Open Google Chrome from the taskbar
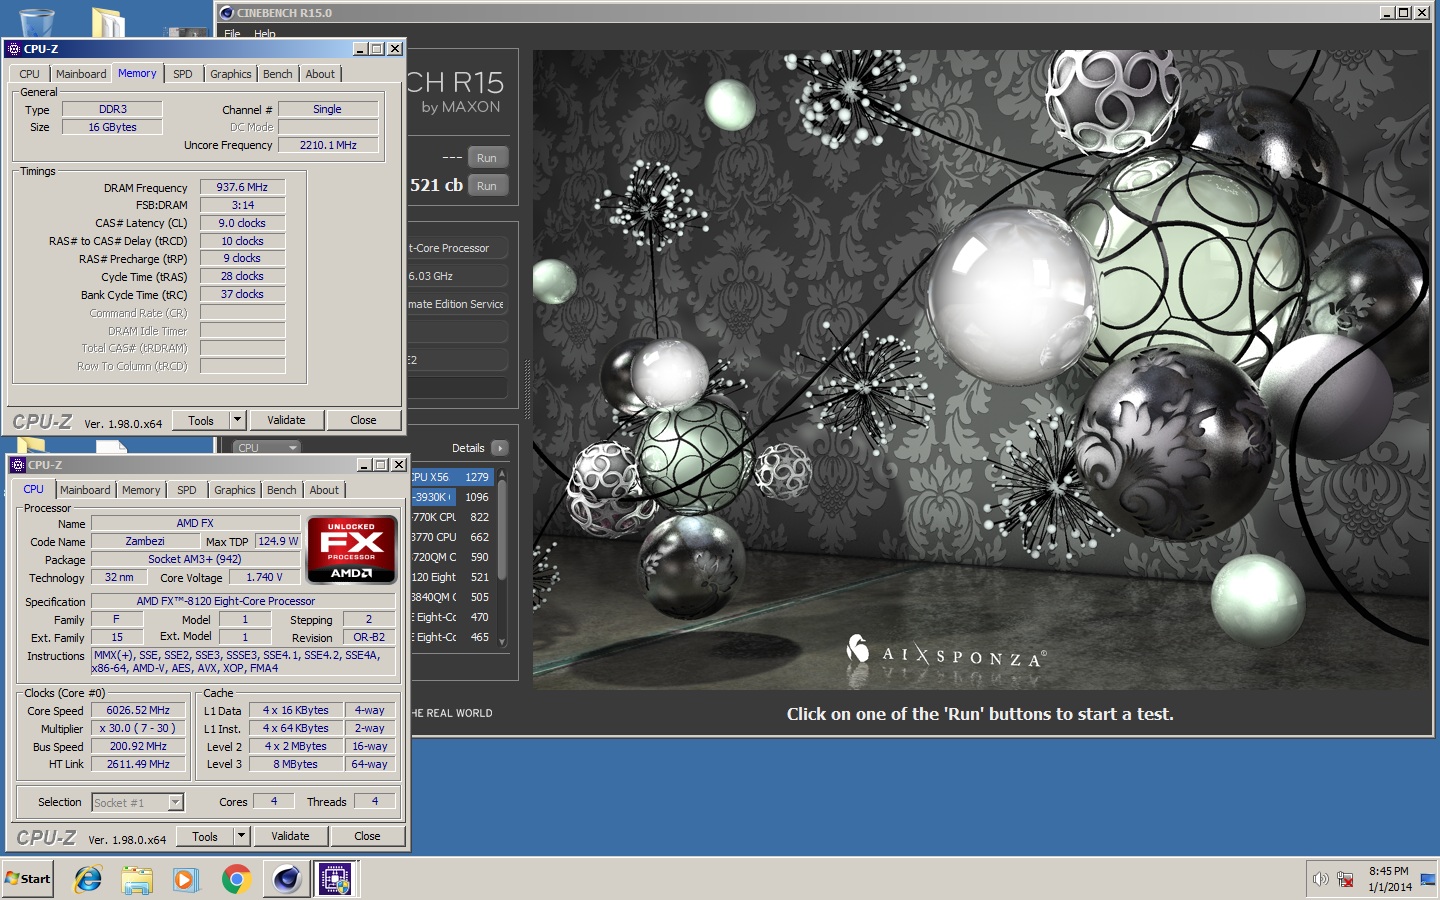Viewport: 1440px width, 900px height. pyautogui.click(x=236, y=879)
